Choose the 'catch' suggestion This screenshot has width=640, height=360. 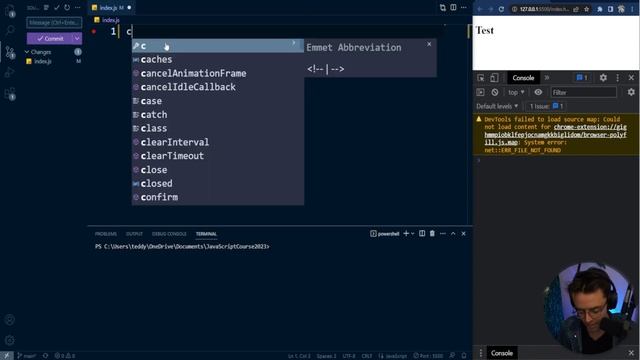218,115
